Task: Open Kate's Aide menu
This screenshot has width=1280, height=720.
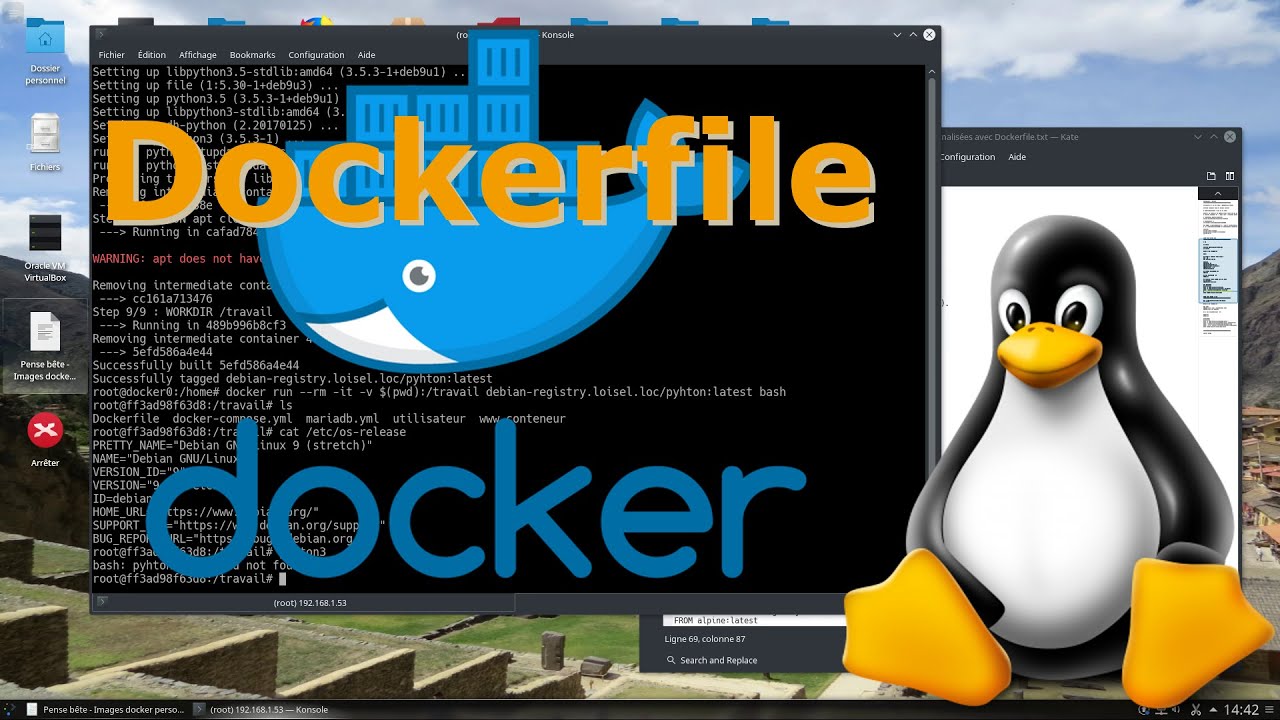Action: (1017, 157)
